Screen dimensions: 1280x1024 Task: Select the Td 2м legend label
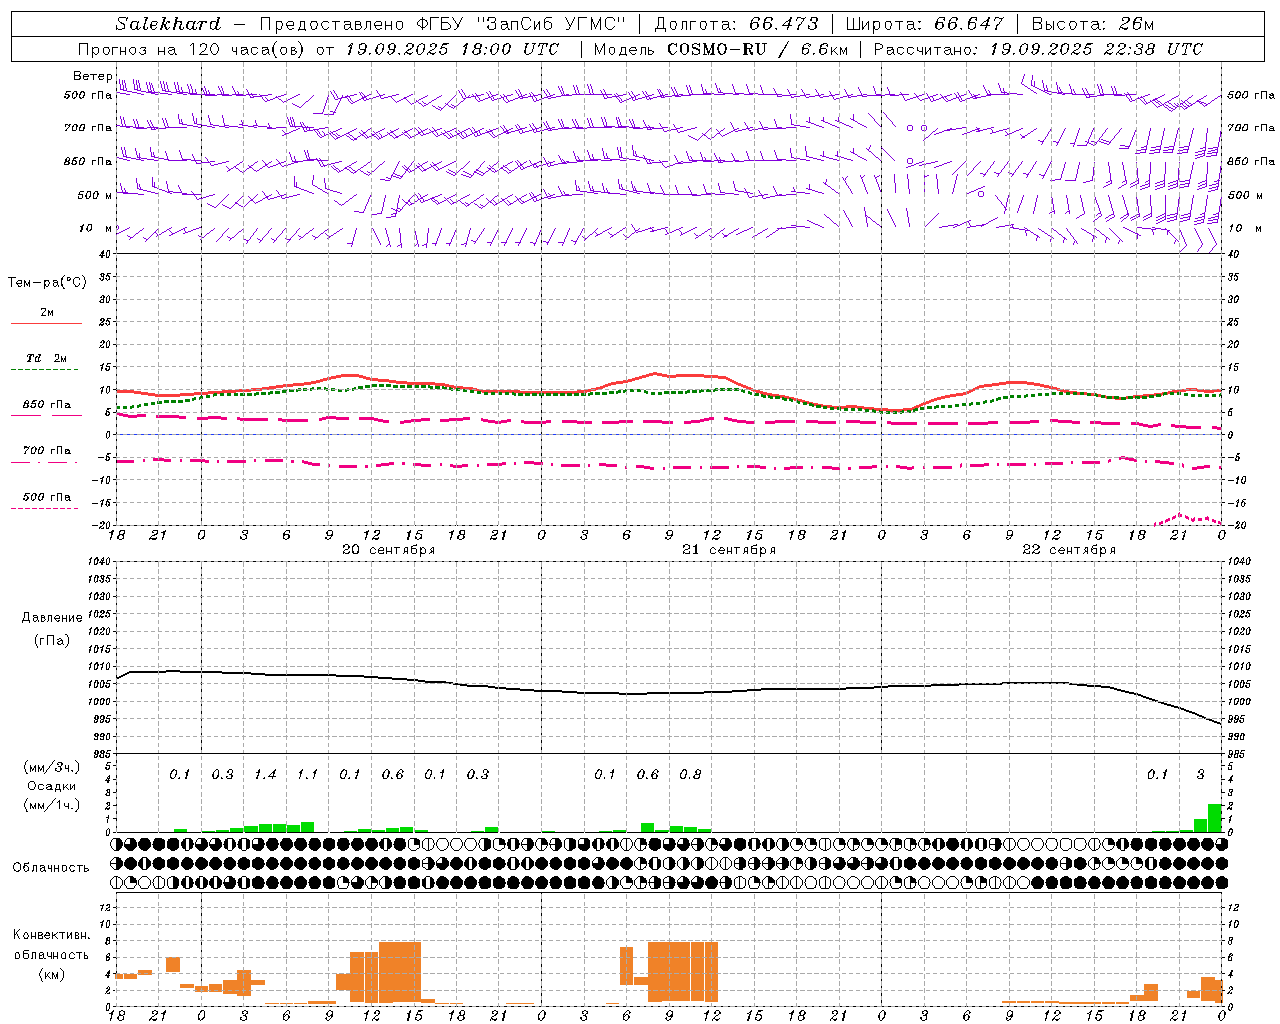[x=46, y=358]
